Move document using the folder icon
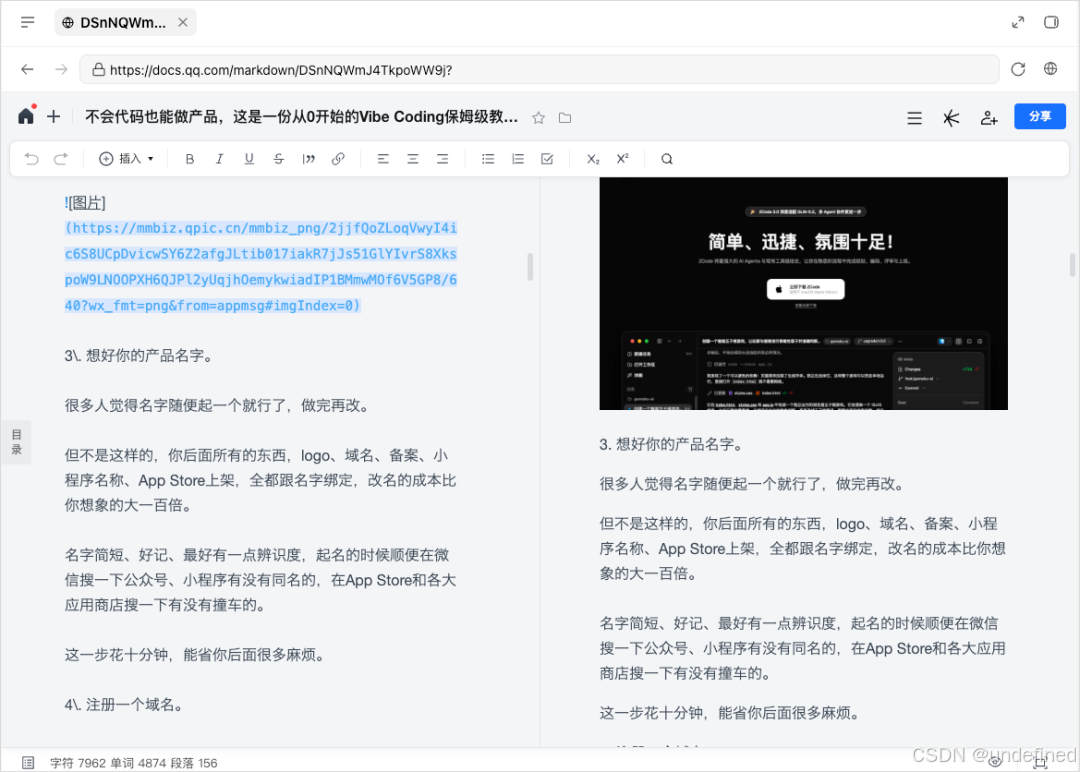The image size is (1080, 772). [x=565, y=118]
